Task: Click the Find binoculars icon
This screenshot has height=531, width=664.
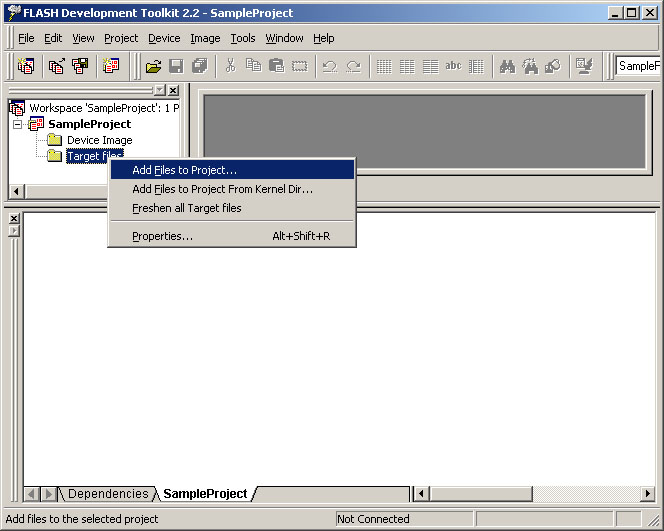Action: (507, 66)
